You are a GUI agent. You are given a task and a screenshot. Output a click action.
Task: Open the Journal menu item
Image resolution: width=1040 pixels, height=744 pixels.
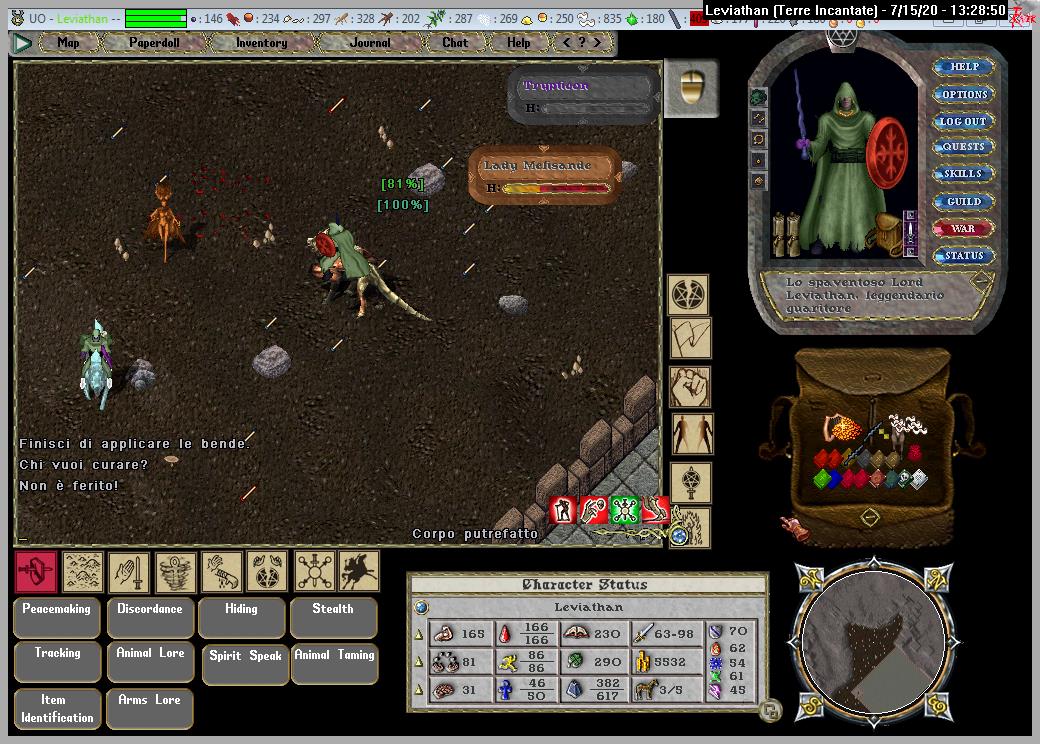click(369, 42)
